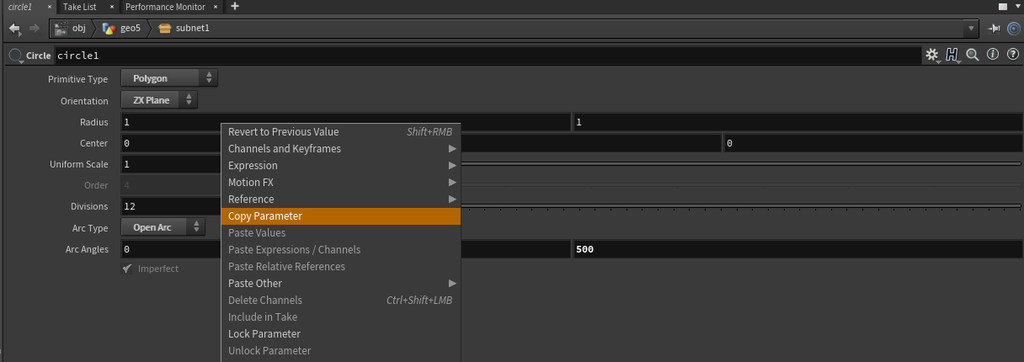
Task: Click the Uniform Scale label
Action: (79, 164)
